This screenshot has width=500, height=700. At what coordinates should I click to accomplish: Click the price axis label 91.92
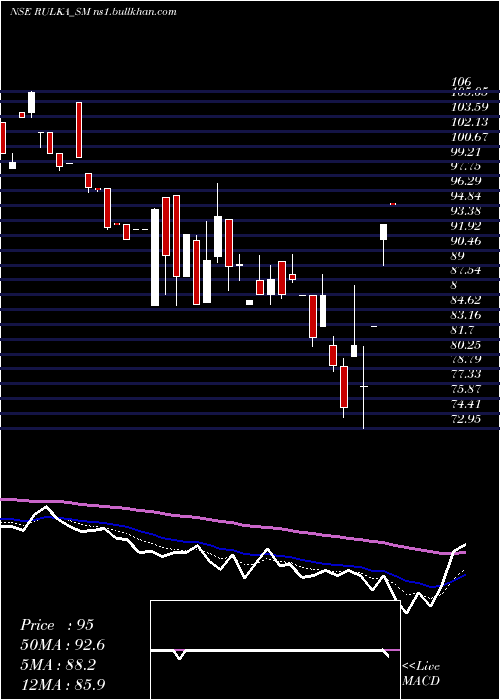coord(466,226)
